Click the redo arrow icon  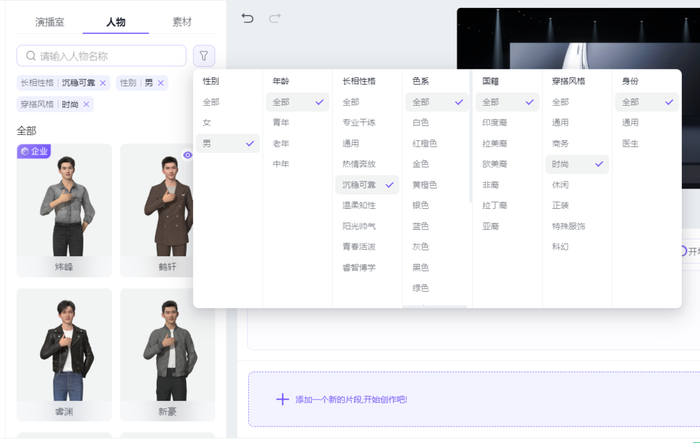(x=274, y=19)
